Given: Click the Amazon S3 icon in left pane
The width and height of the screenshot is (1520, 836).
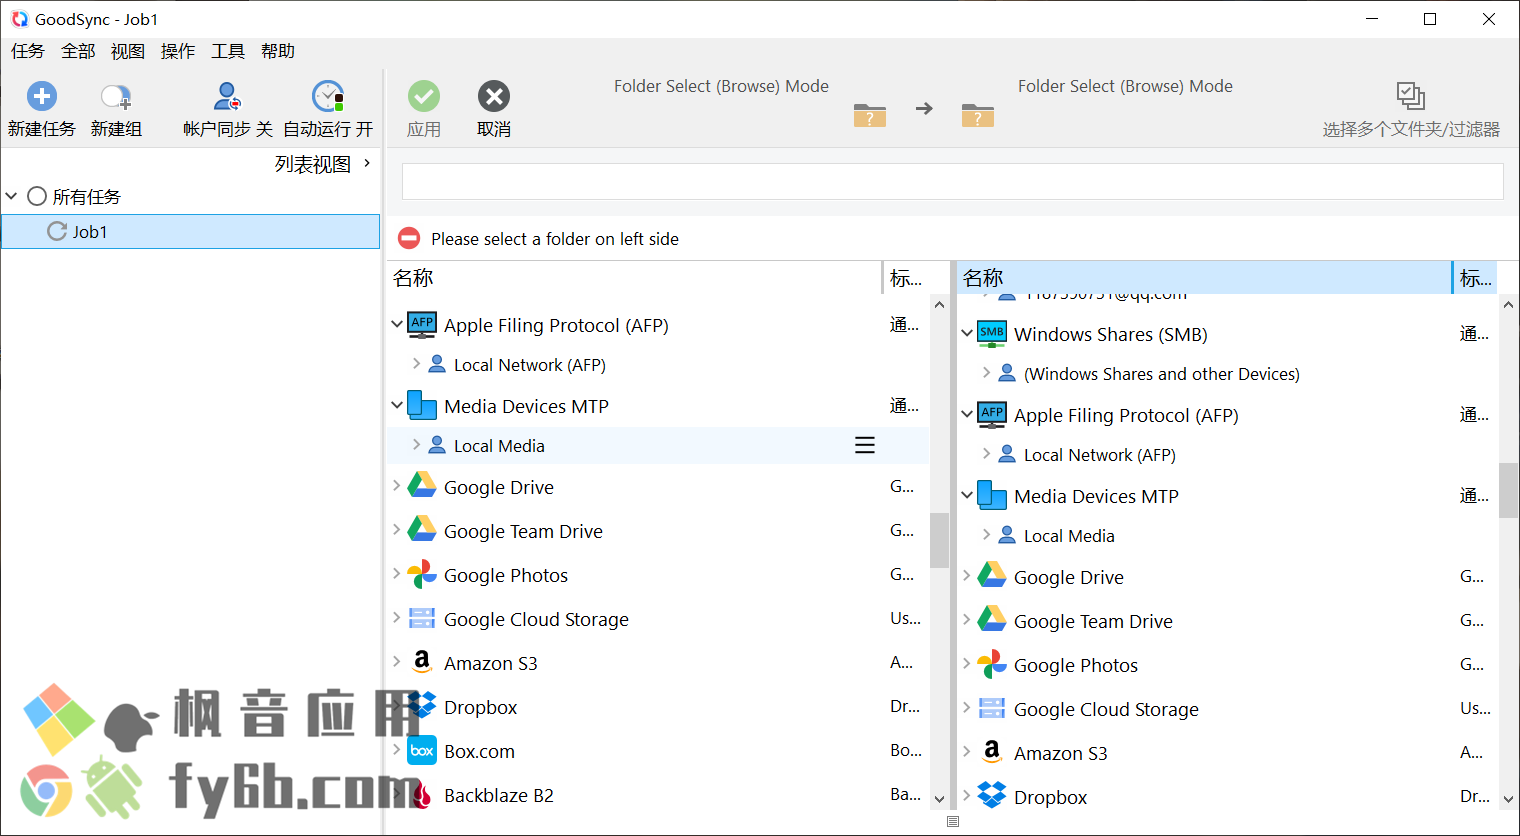Looking at the screenshot, I should [422, 662].
